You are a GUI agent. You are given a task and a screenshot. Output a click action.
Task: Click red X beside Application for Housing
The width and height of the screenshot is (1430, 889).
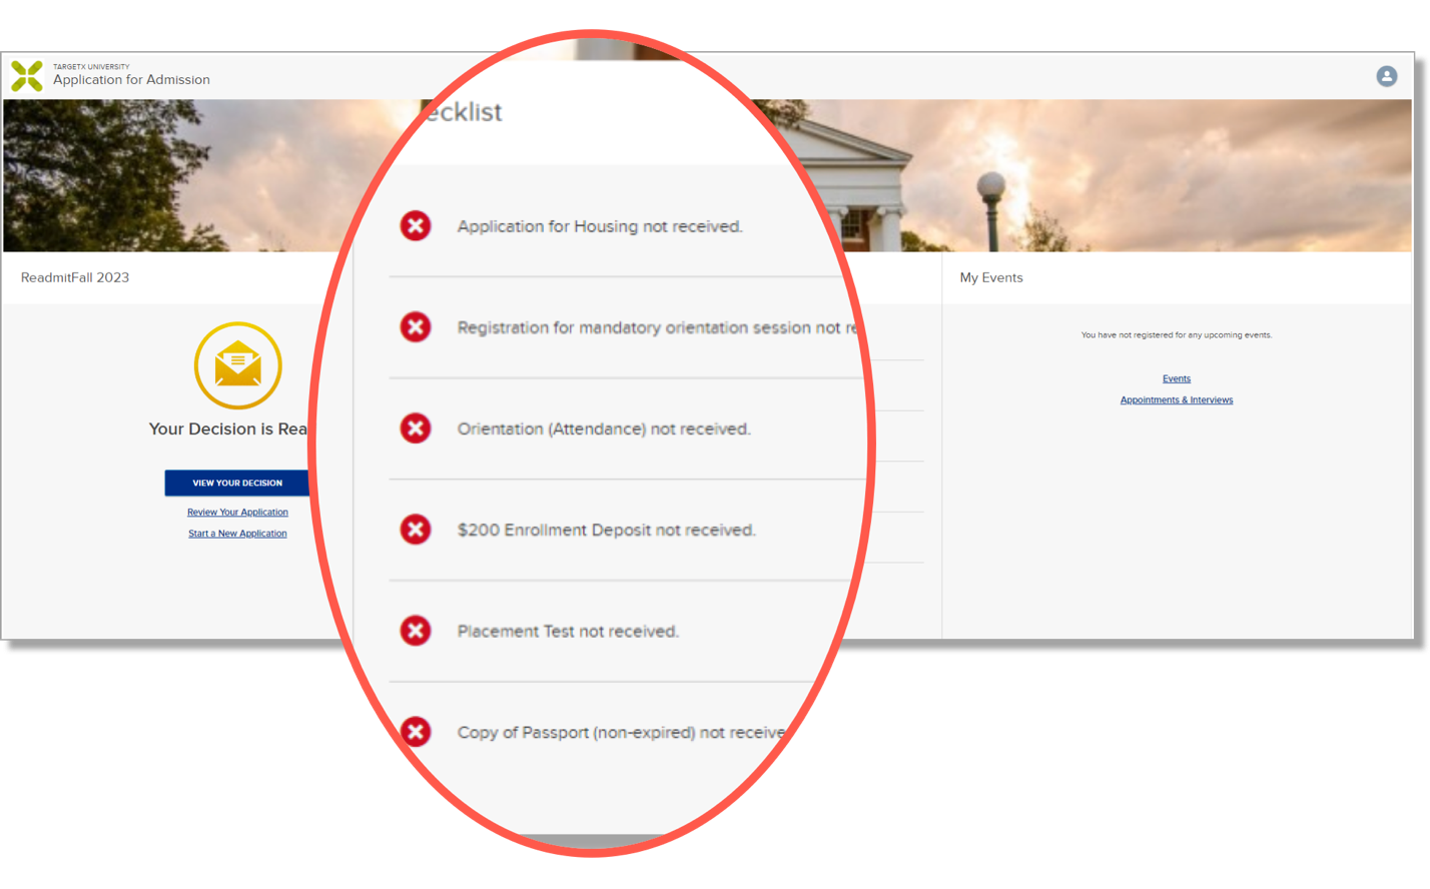[416, 226]
